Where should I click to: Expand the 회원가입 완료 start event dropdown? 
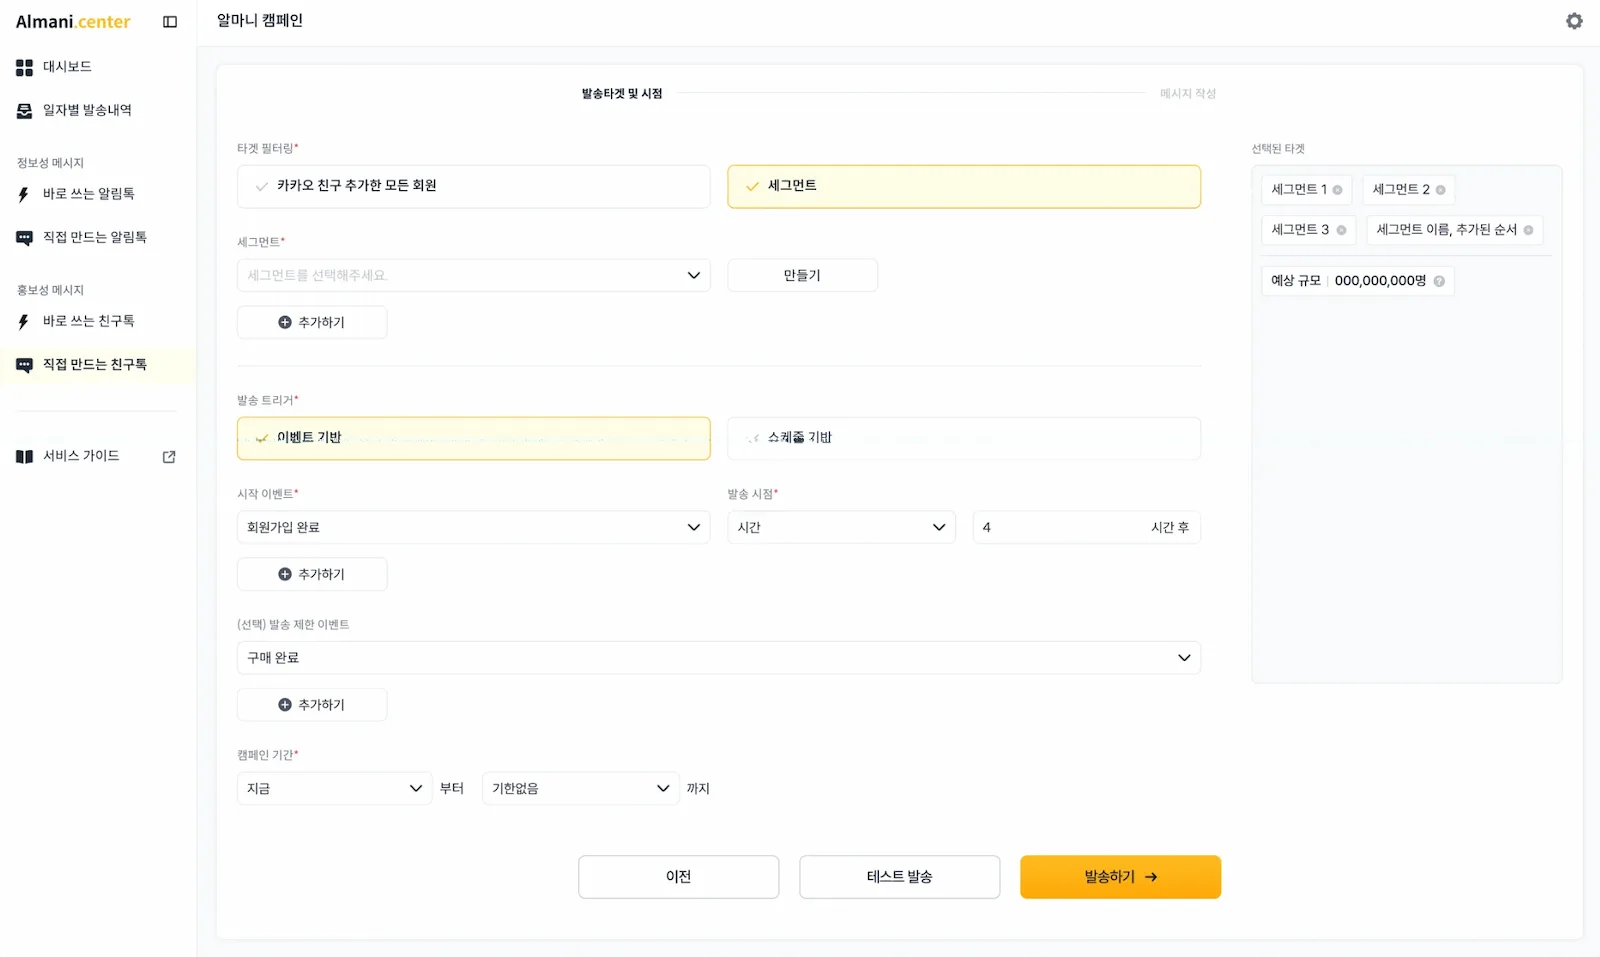click(473, 527)
